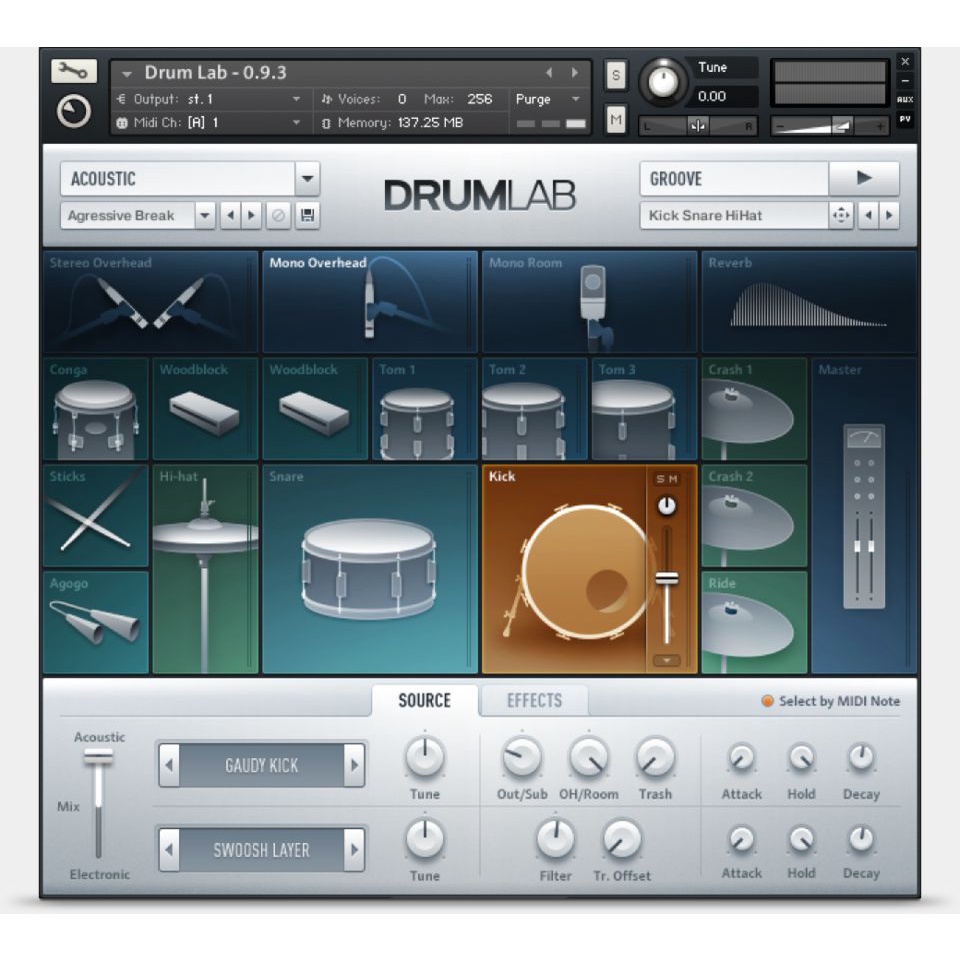
Task: Select the Mono Overhead microphone cell
Action: (370, 301)
